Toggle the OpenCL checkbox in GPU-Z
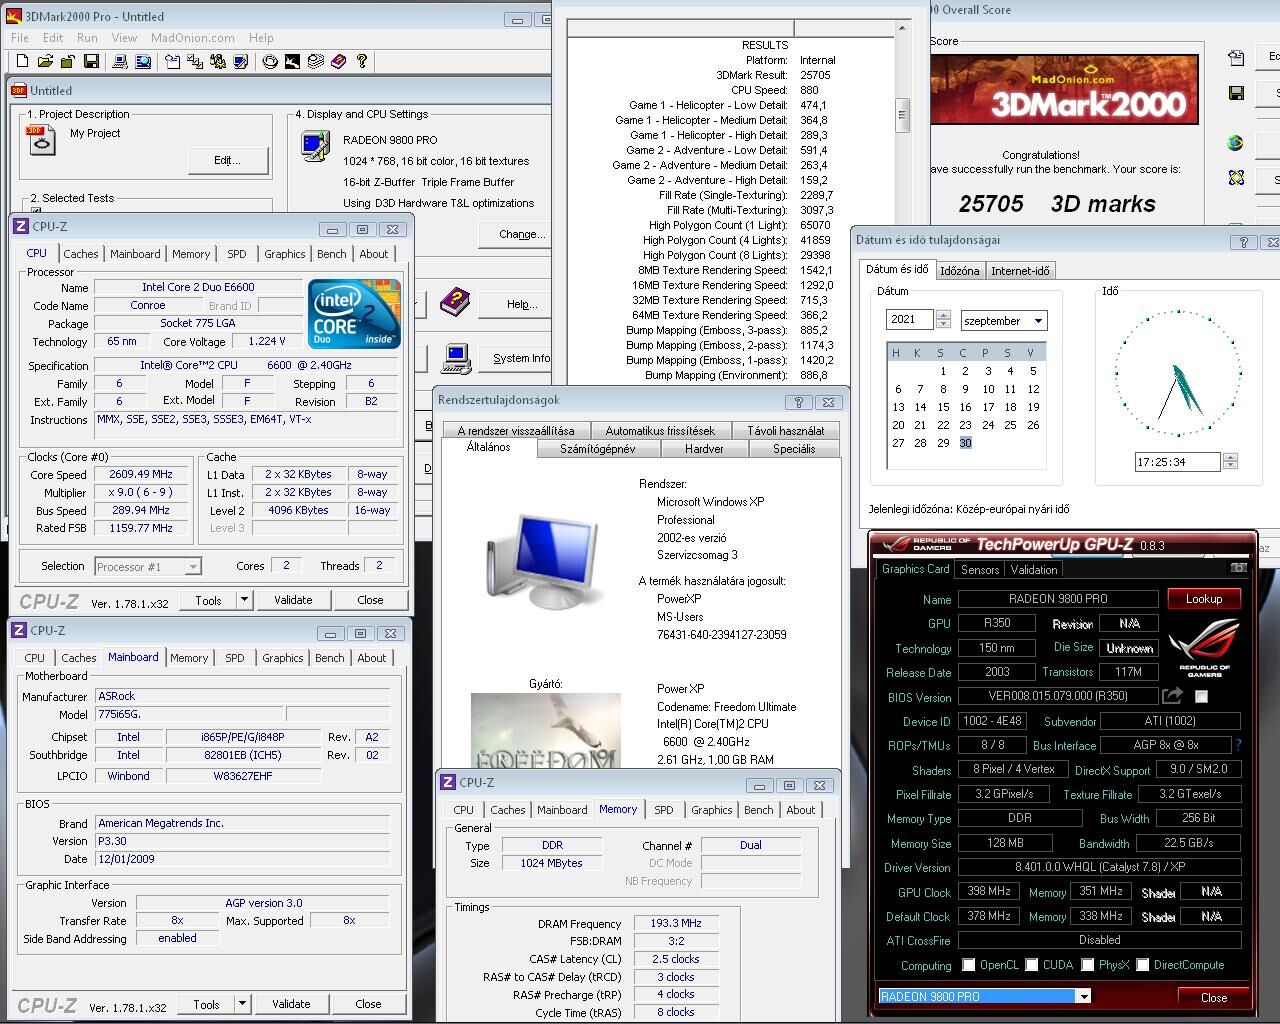Image resolution: width=1280 pixels, height=1024 pixels. [x=968, y=965]
